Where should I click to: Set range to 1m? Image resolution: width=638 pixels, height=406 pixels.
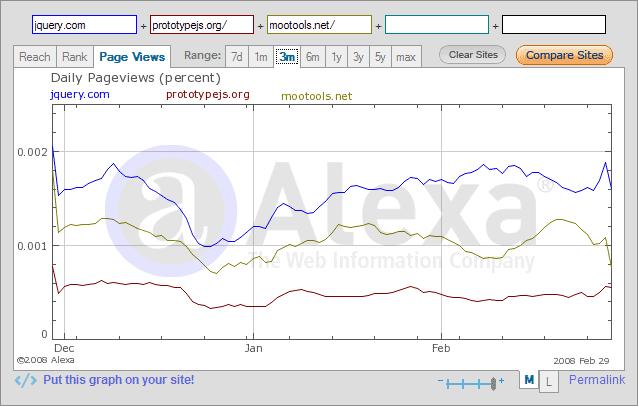click(261, 57)
